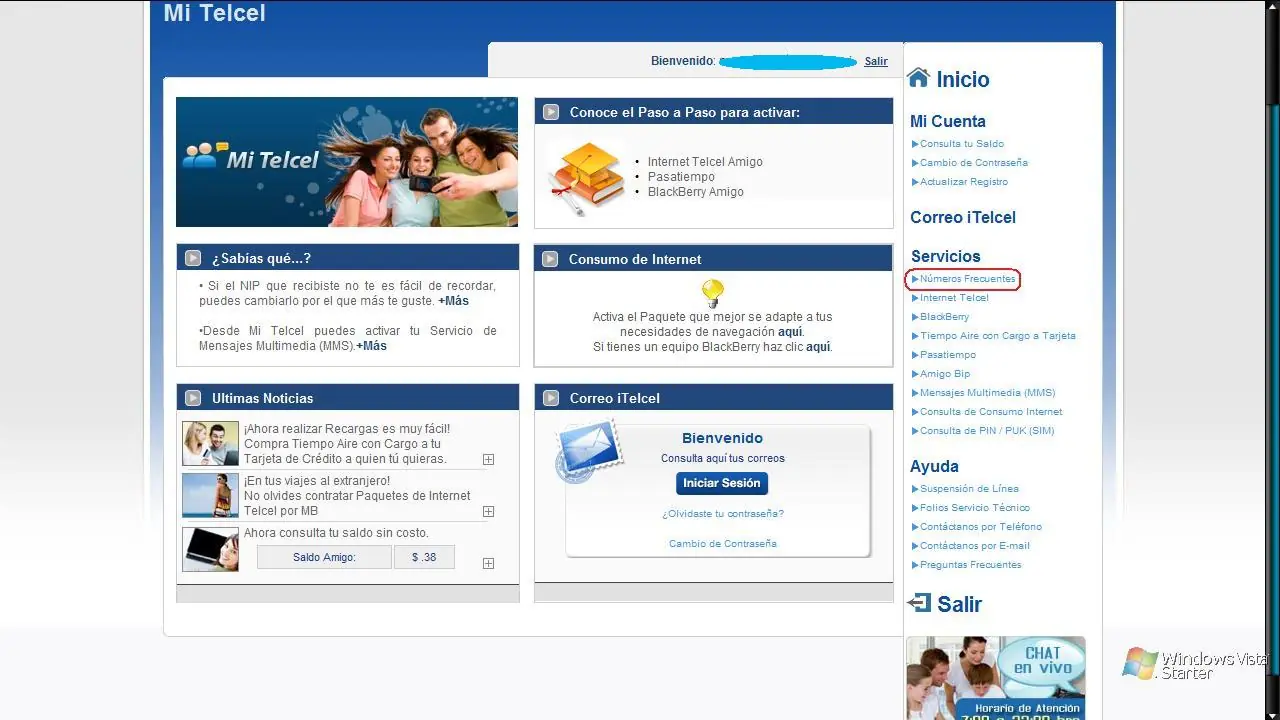Click +Más after the Mensajes Multimedia tip
The image size is (1280, 720).
(371, 346)
